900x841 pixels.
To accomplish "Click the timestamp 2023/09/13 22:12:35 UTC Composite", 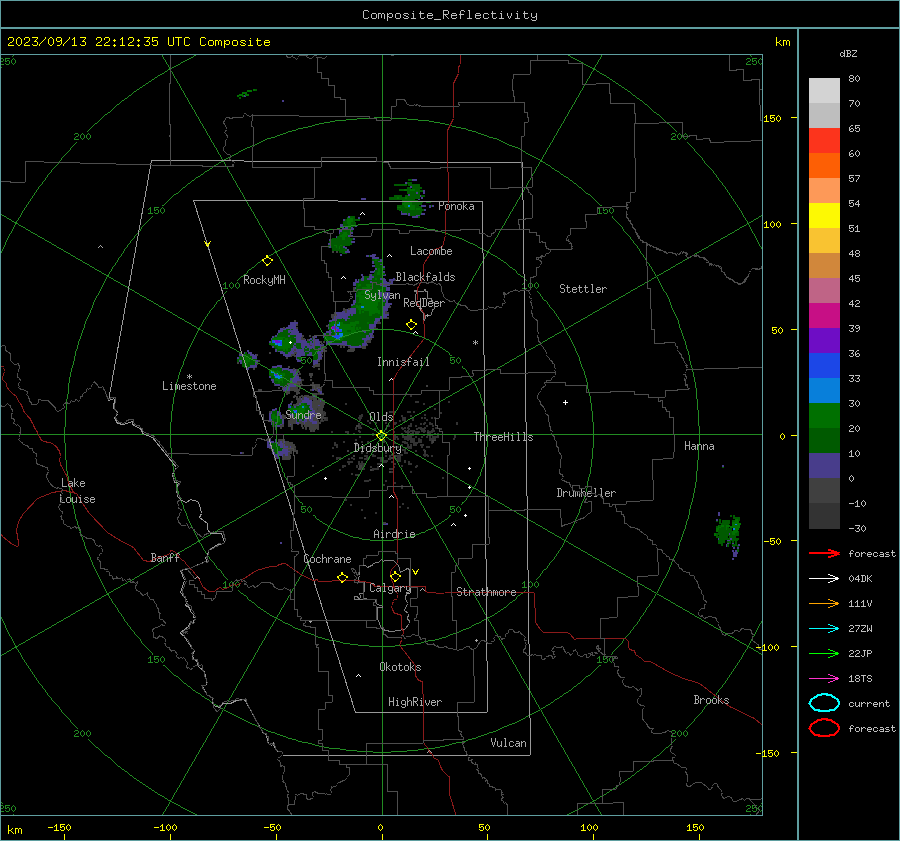I will [x=138, y=42].
